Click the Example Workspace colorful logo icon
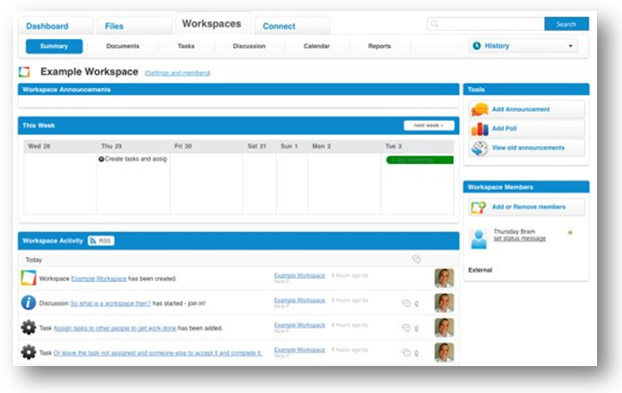This screenshot has width=622, height=393. tap(25, 72)
